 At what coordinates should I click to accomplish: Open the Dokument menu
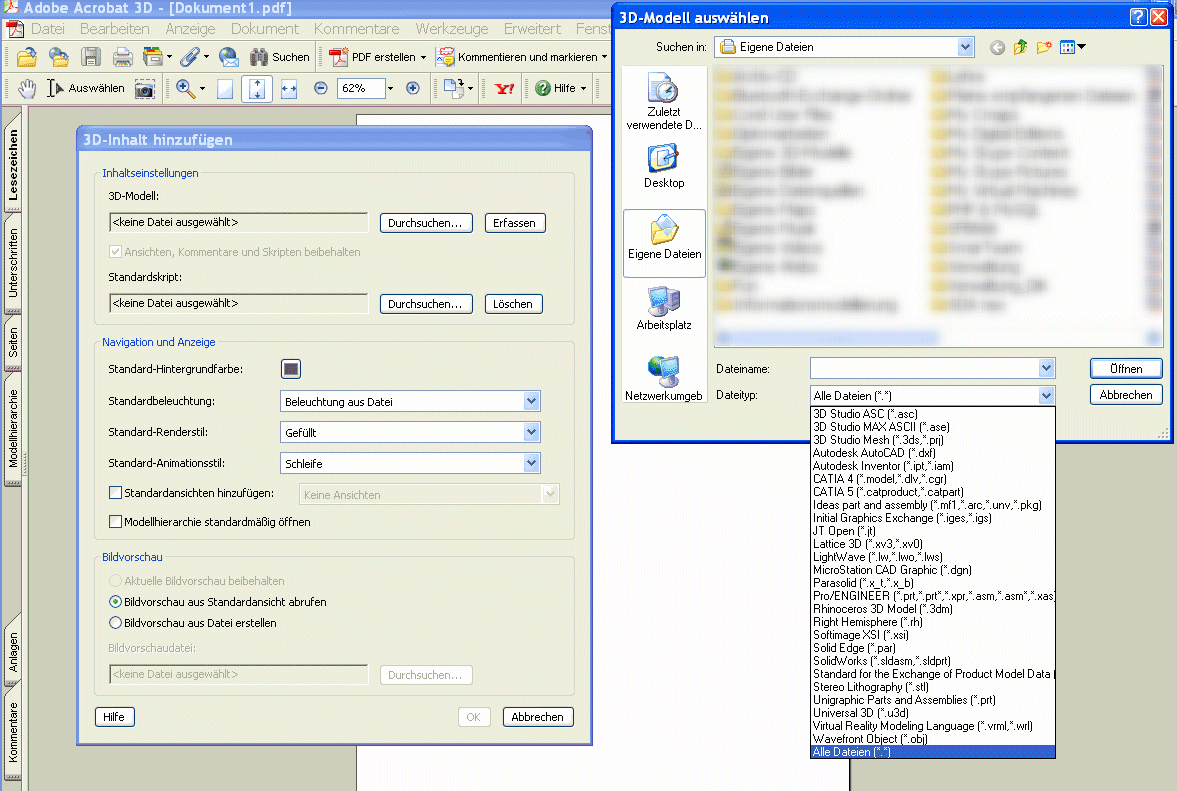coord(264,29)
